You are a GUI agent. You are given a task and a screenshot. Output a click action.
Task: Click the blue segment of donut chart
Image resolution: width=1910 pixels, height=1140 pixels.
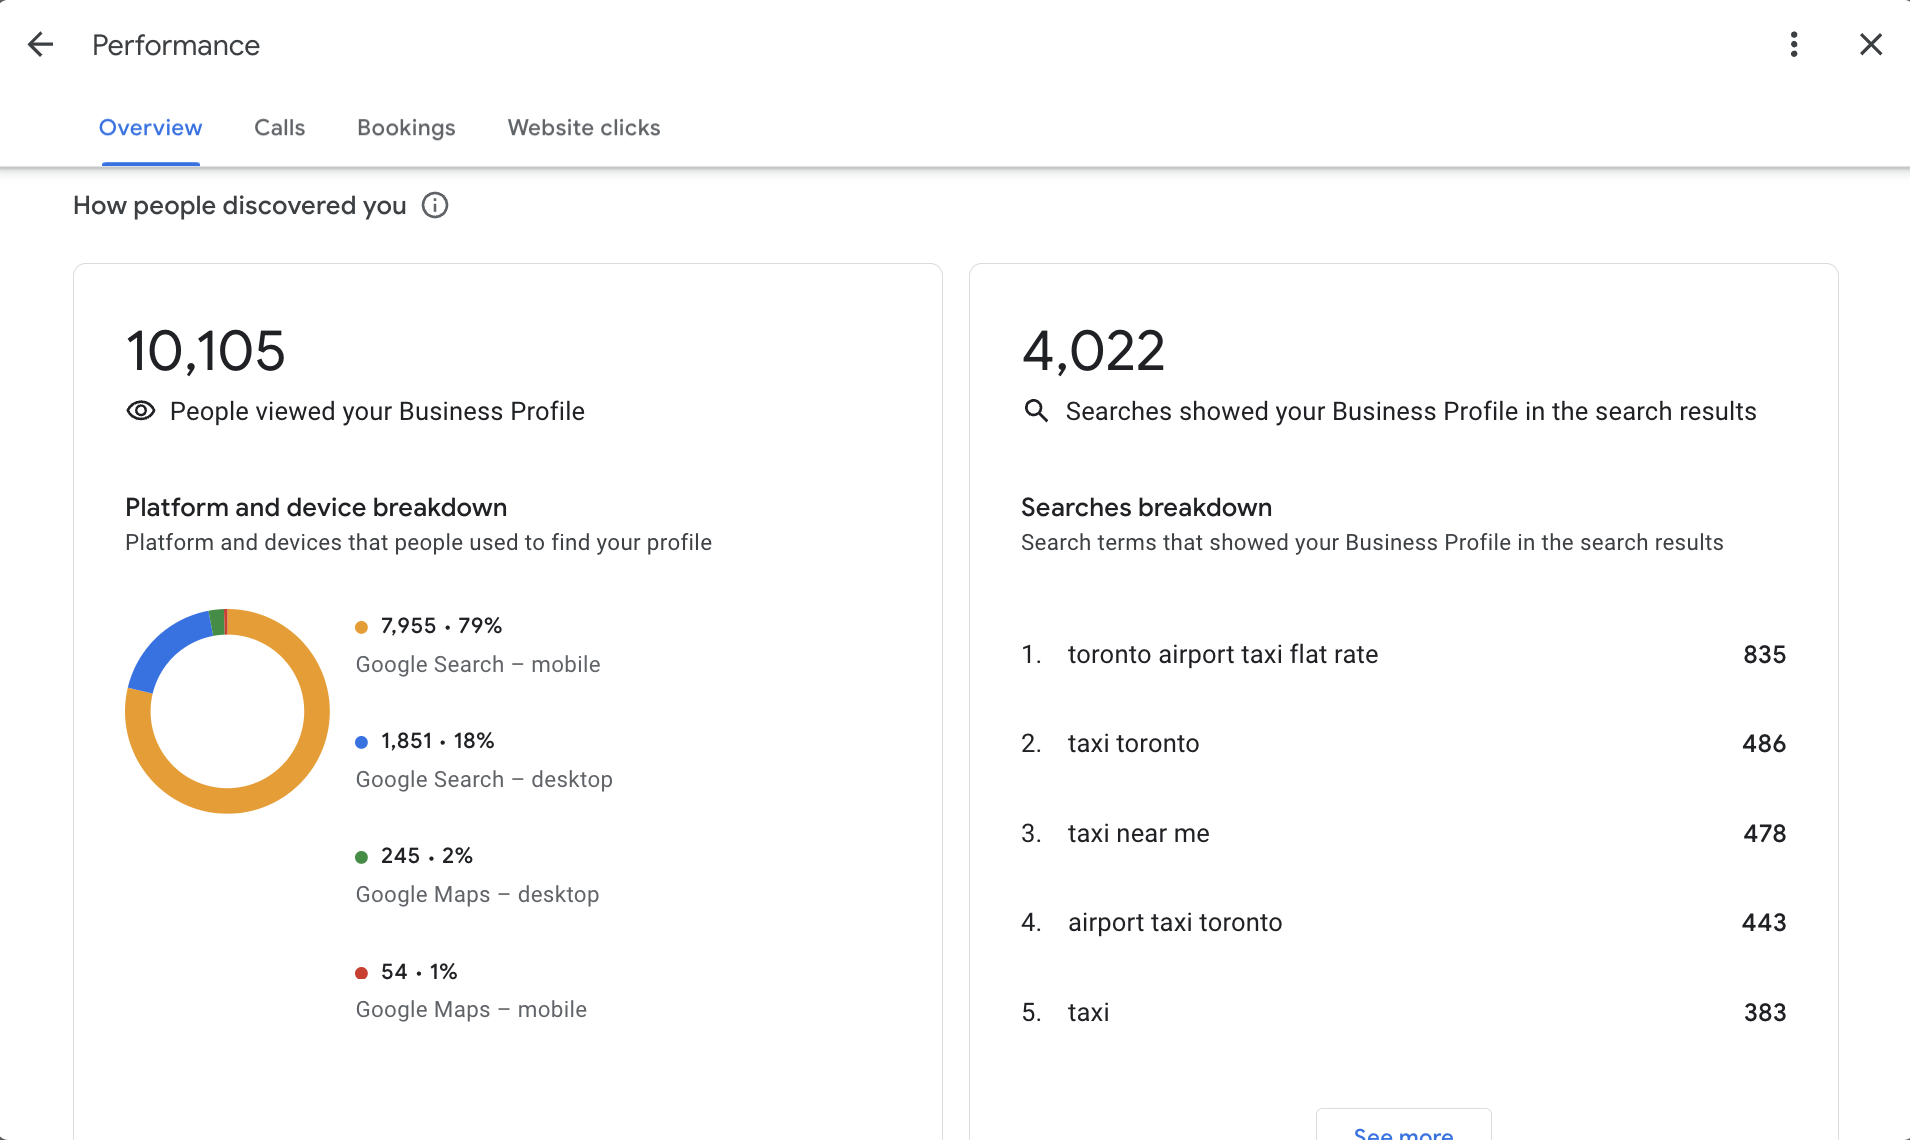pyautogui.click(x=162, y=646)
